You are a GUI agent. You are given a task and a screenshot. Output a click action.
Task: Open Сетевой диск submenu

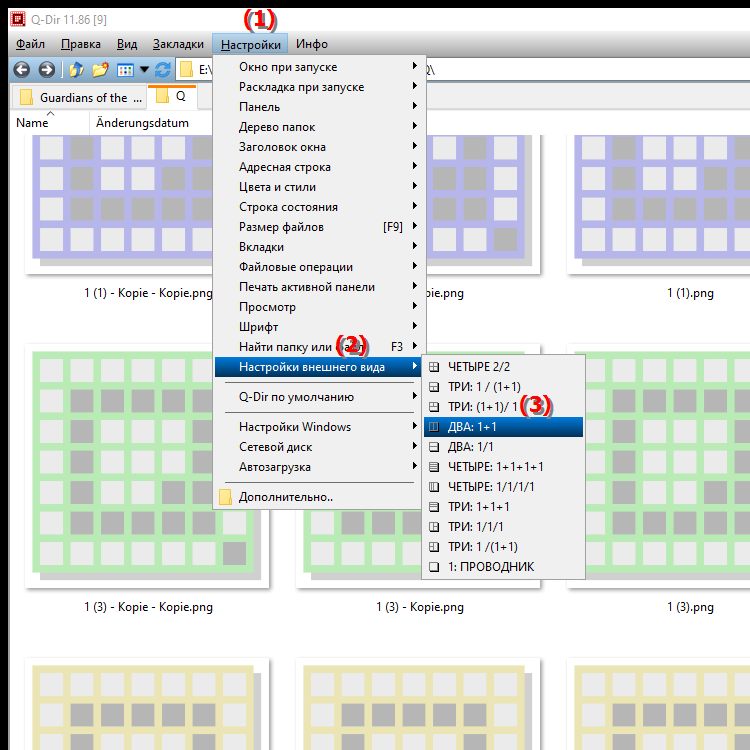click(x=319, y=447)
